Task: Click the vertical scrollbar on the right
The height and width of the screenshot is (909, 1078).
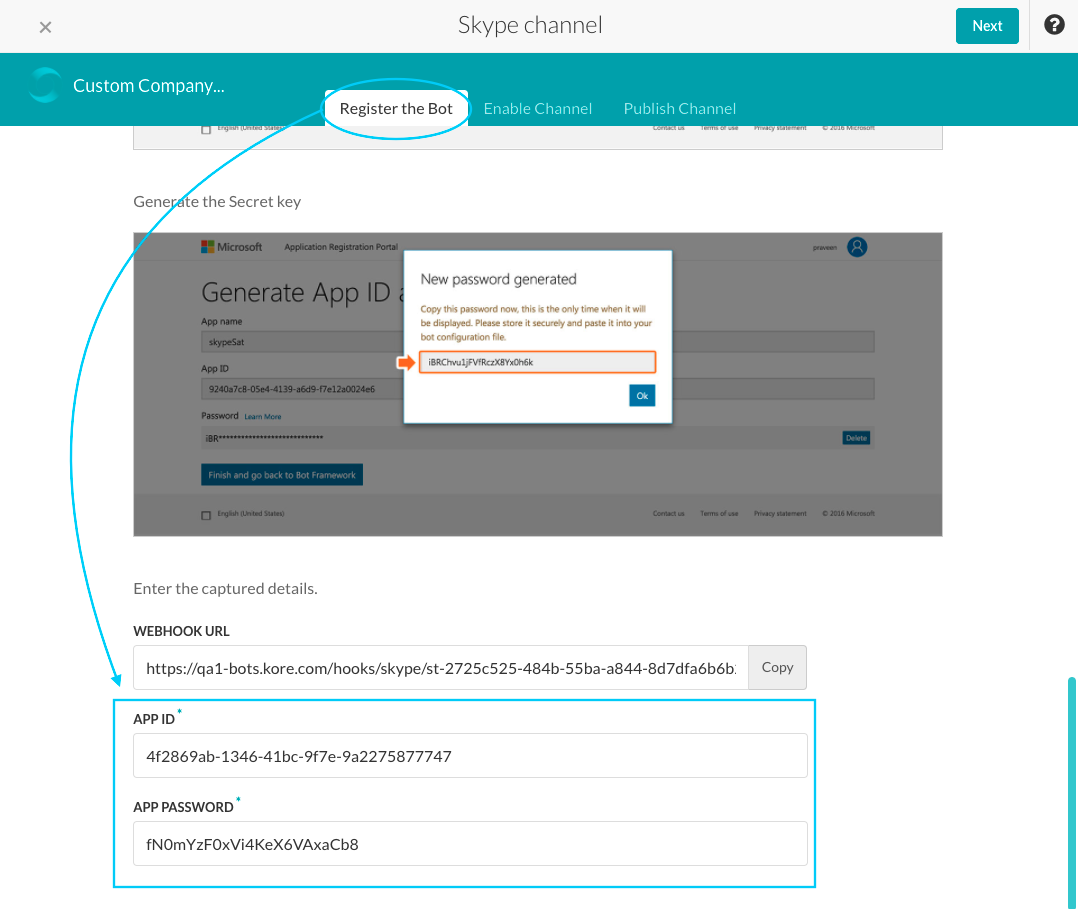Action: pyautogui.click(x=1072, y=790)
